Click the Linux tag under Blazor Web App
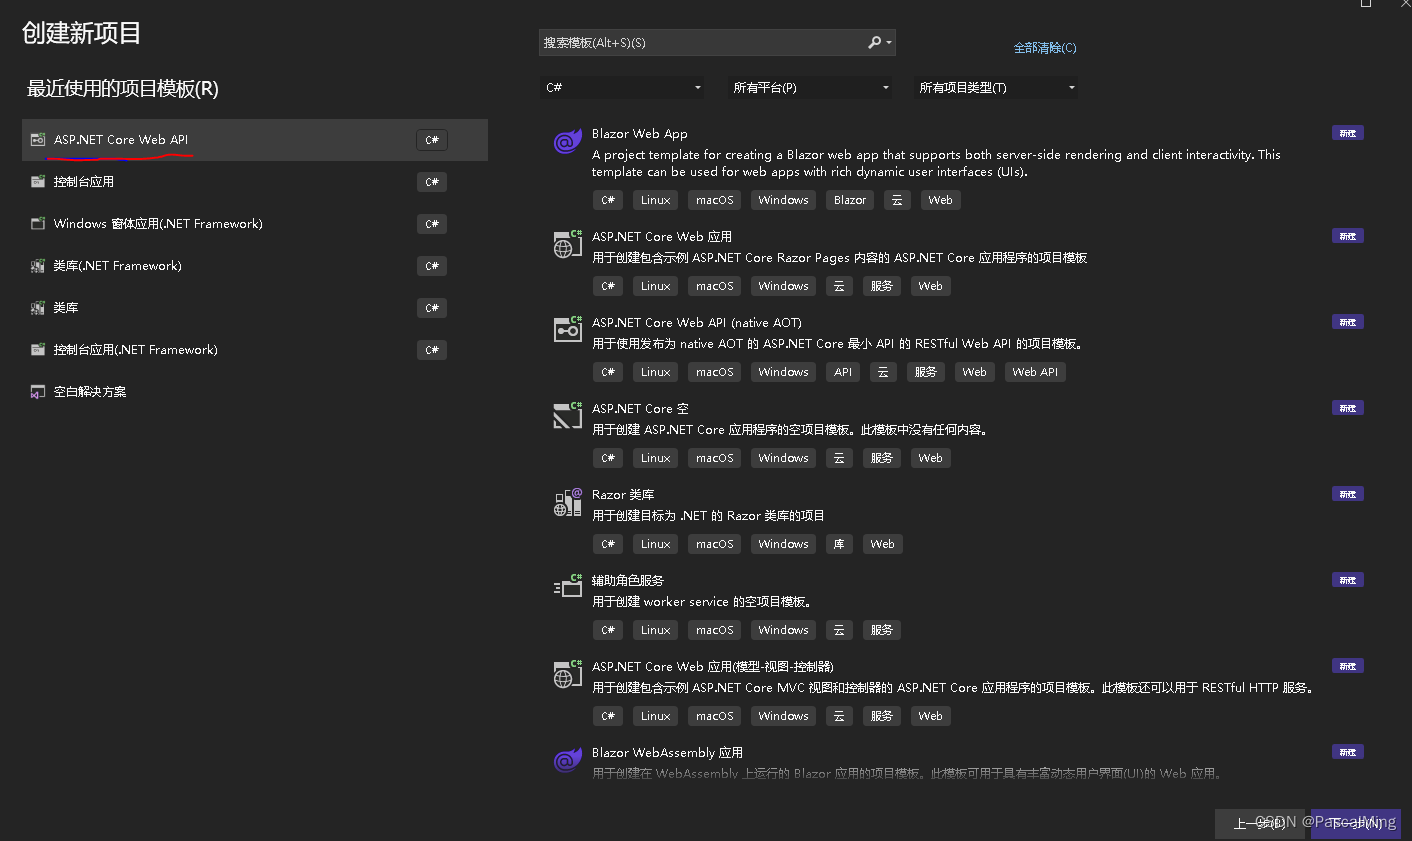 (656, 200)
